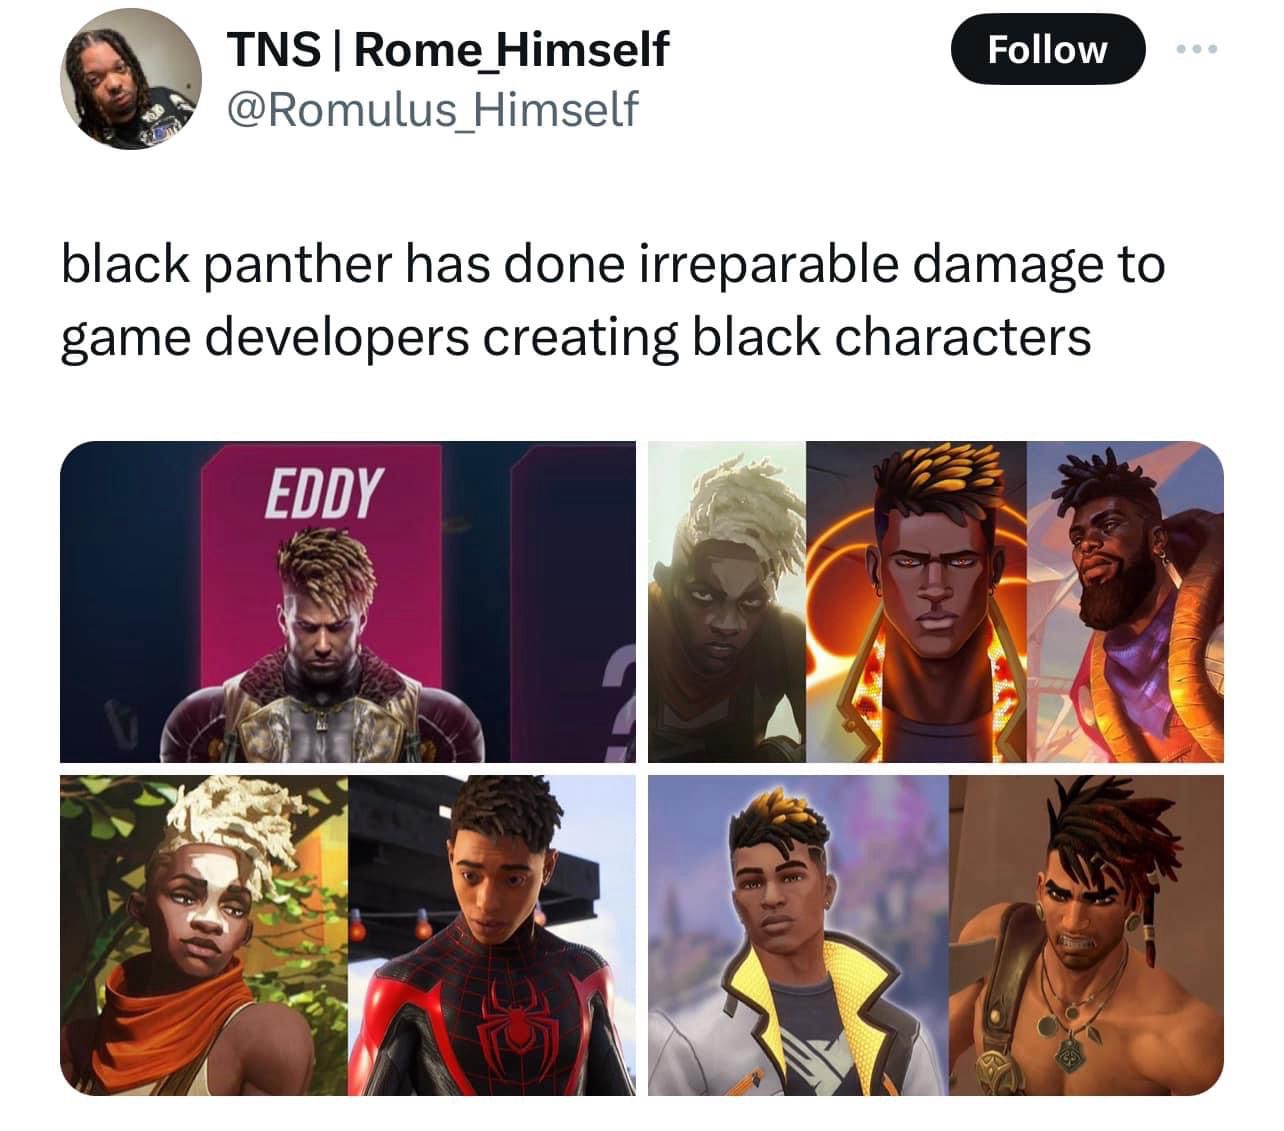
Task: Select white-dreadlocks character in top-right image
Action: (727, 602)
